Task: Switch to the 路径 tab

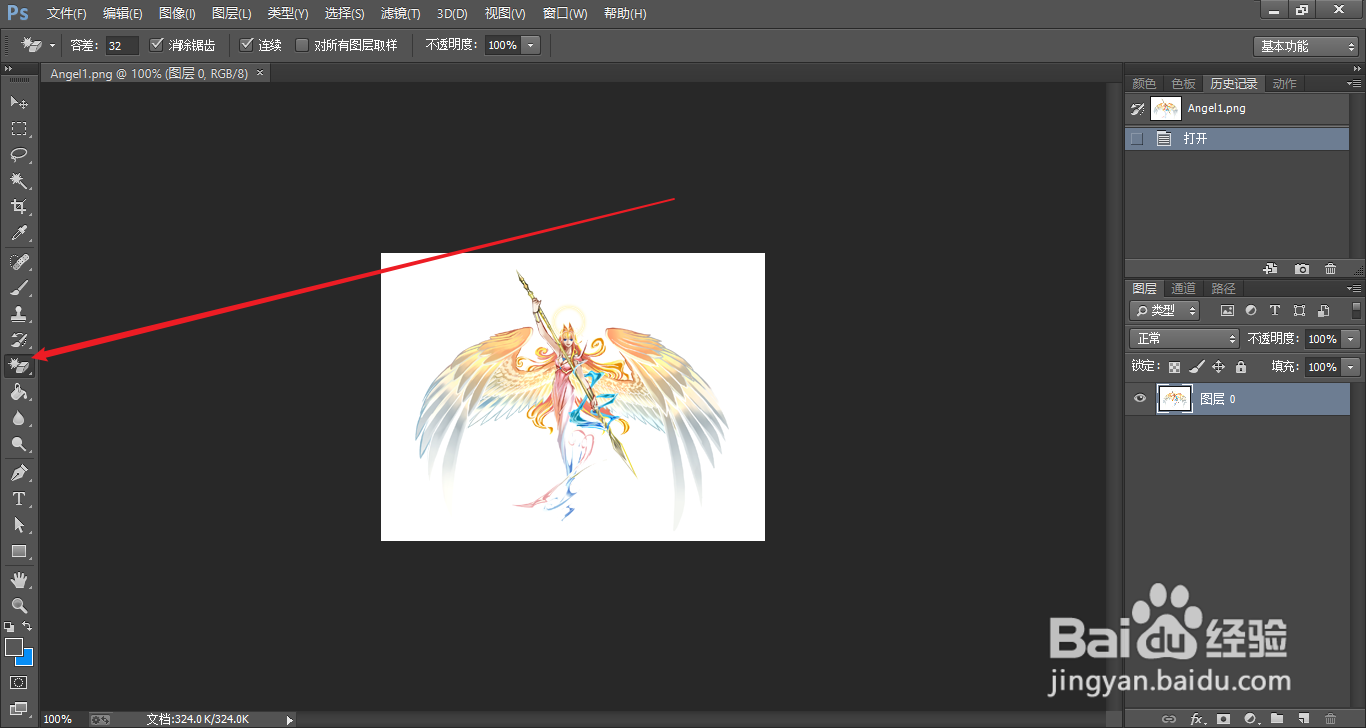Action: click(x=1223, y=288)
